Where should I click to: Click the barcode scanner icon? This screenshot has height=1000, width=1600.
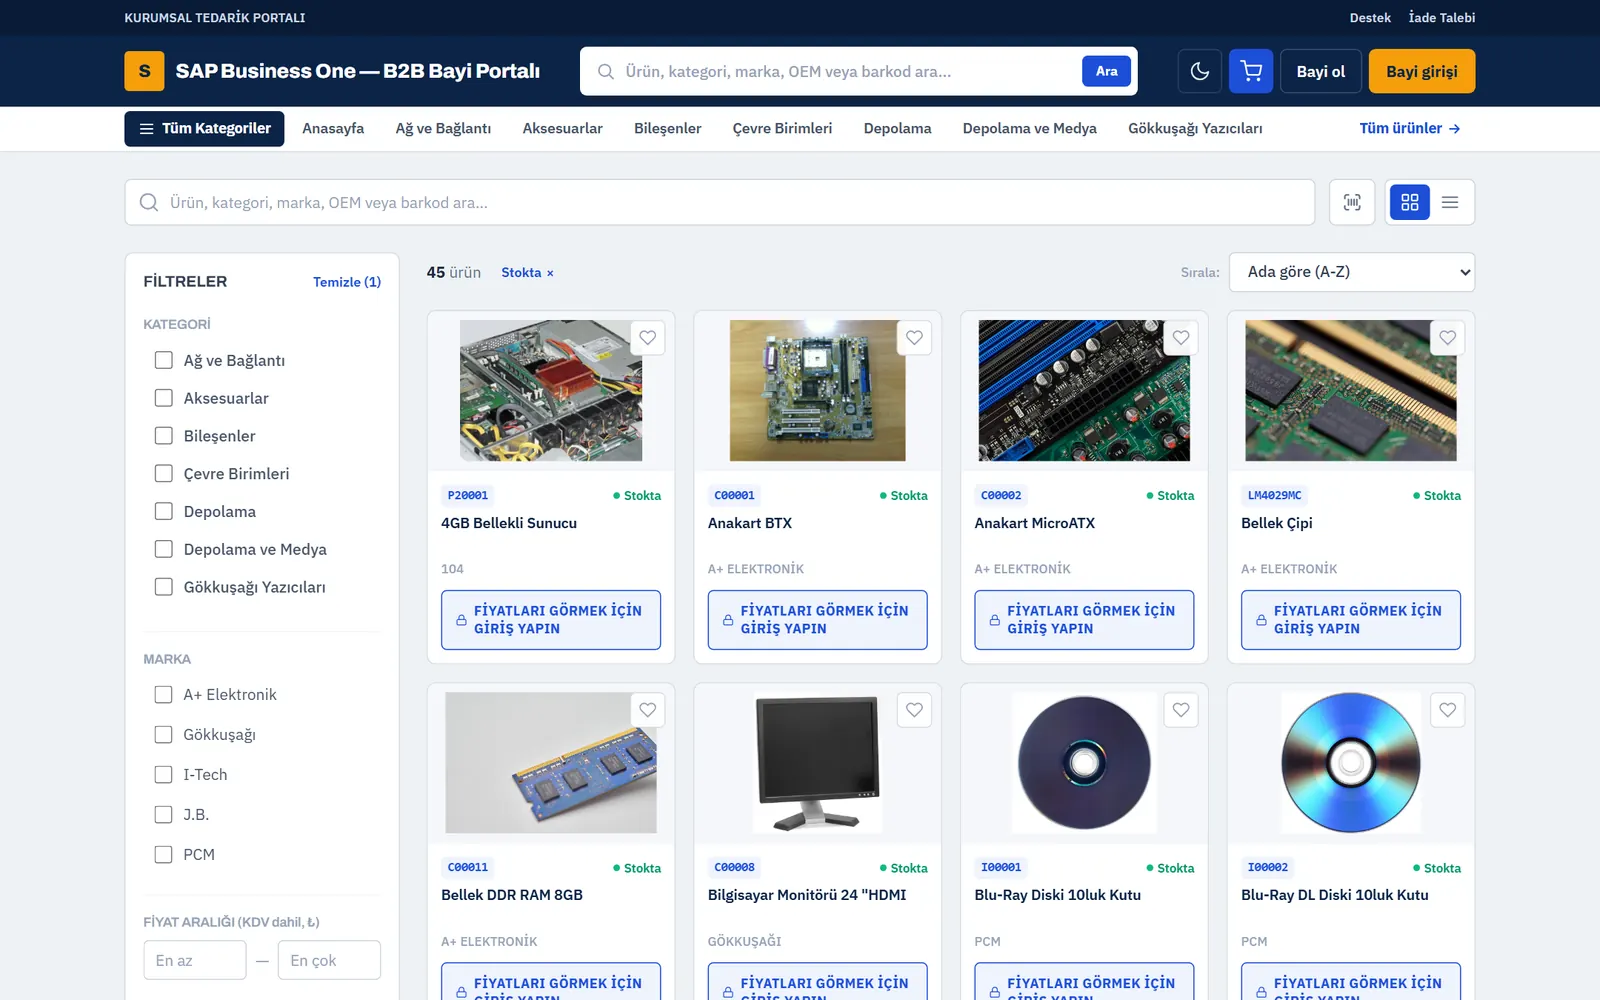coord(1352,202)
